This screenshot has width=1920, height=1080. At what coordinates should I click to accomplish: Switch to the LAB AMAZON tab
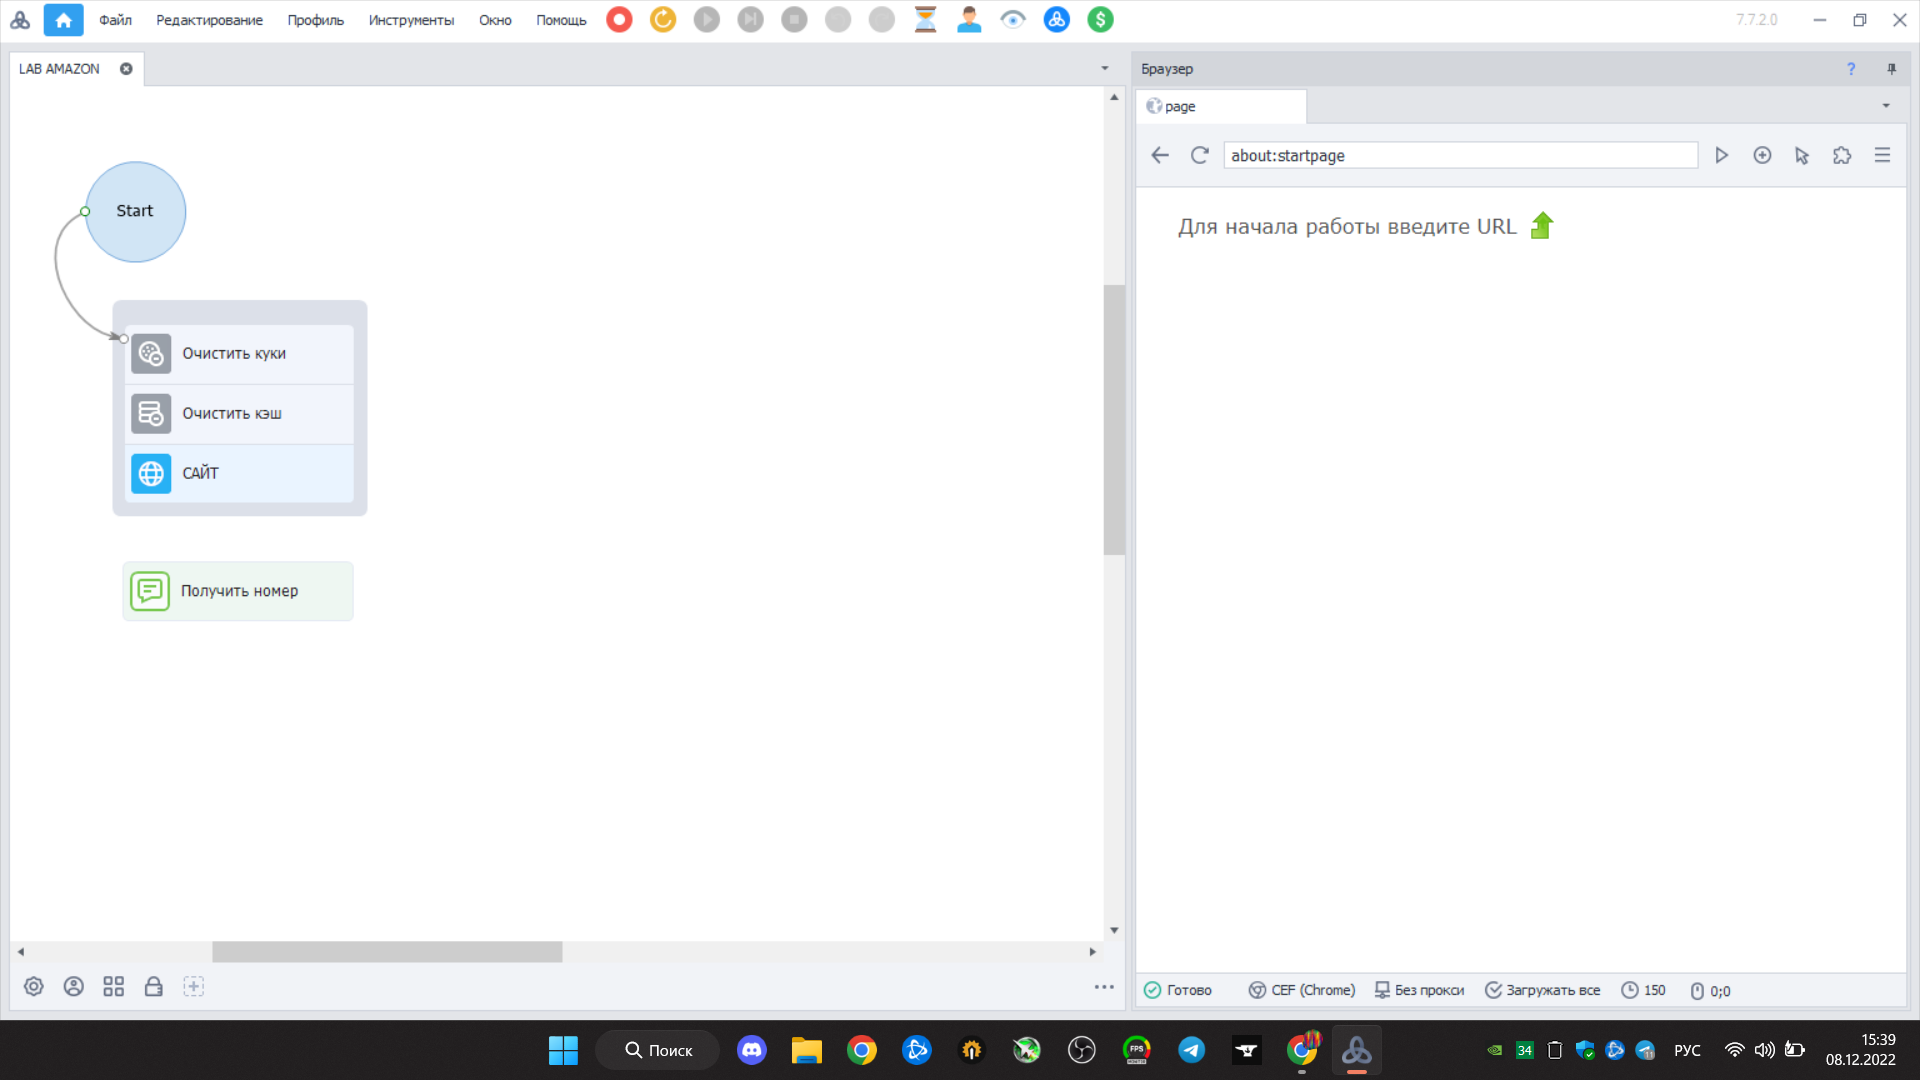coord(60,69)
